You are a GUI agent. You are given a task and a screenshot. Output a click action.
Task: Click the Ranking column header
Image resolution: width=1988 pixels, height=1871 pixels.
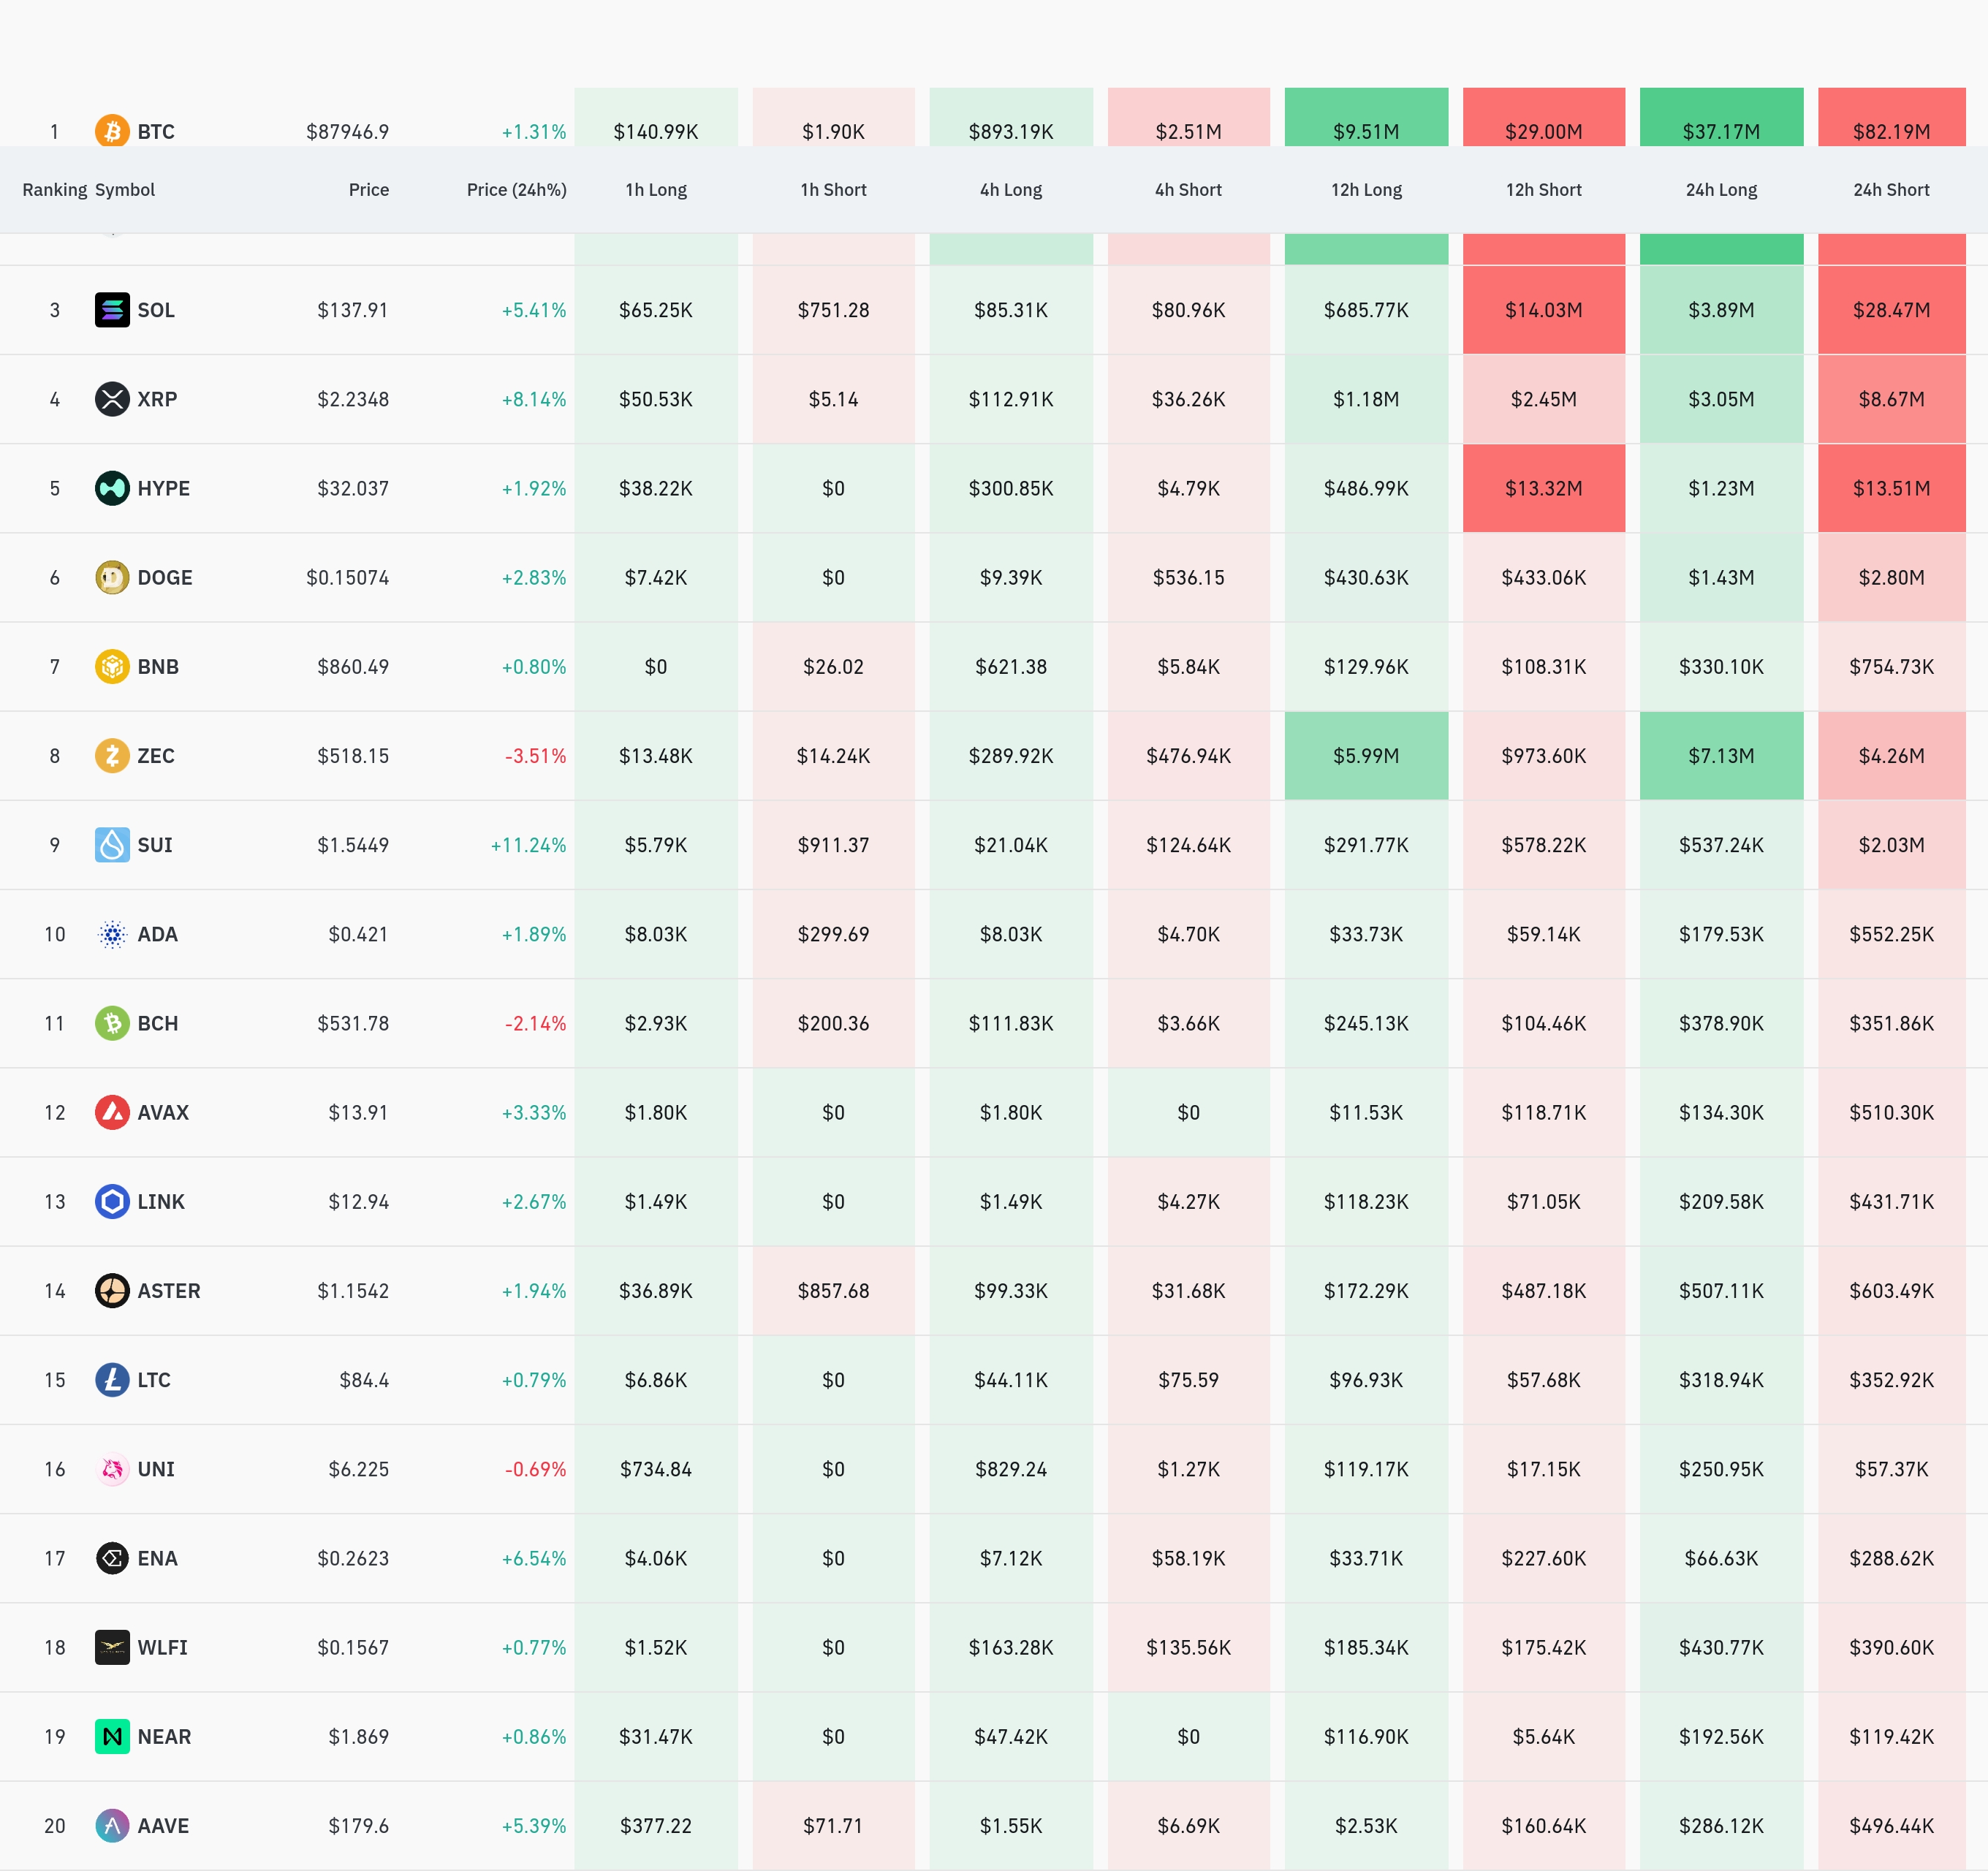pyautogui.click(x=54, y=190)
